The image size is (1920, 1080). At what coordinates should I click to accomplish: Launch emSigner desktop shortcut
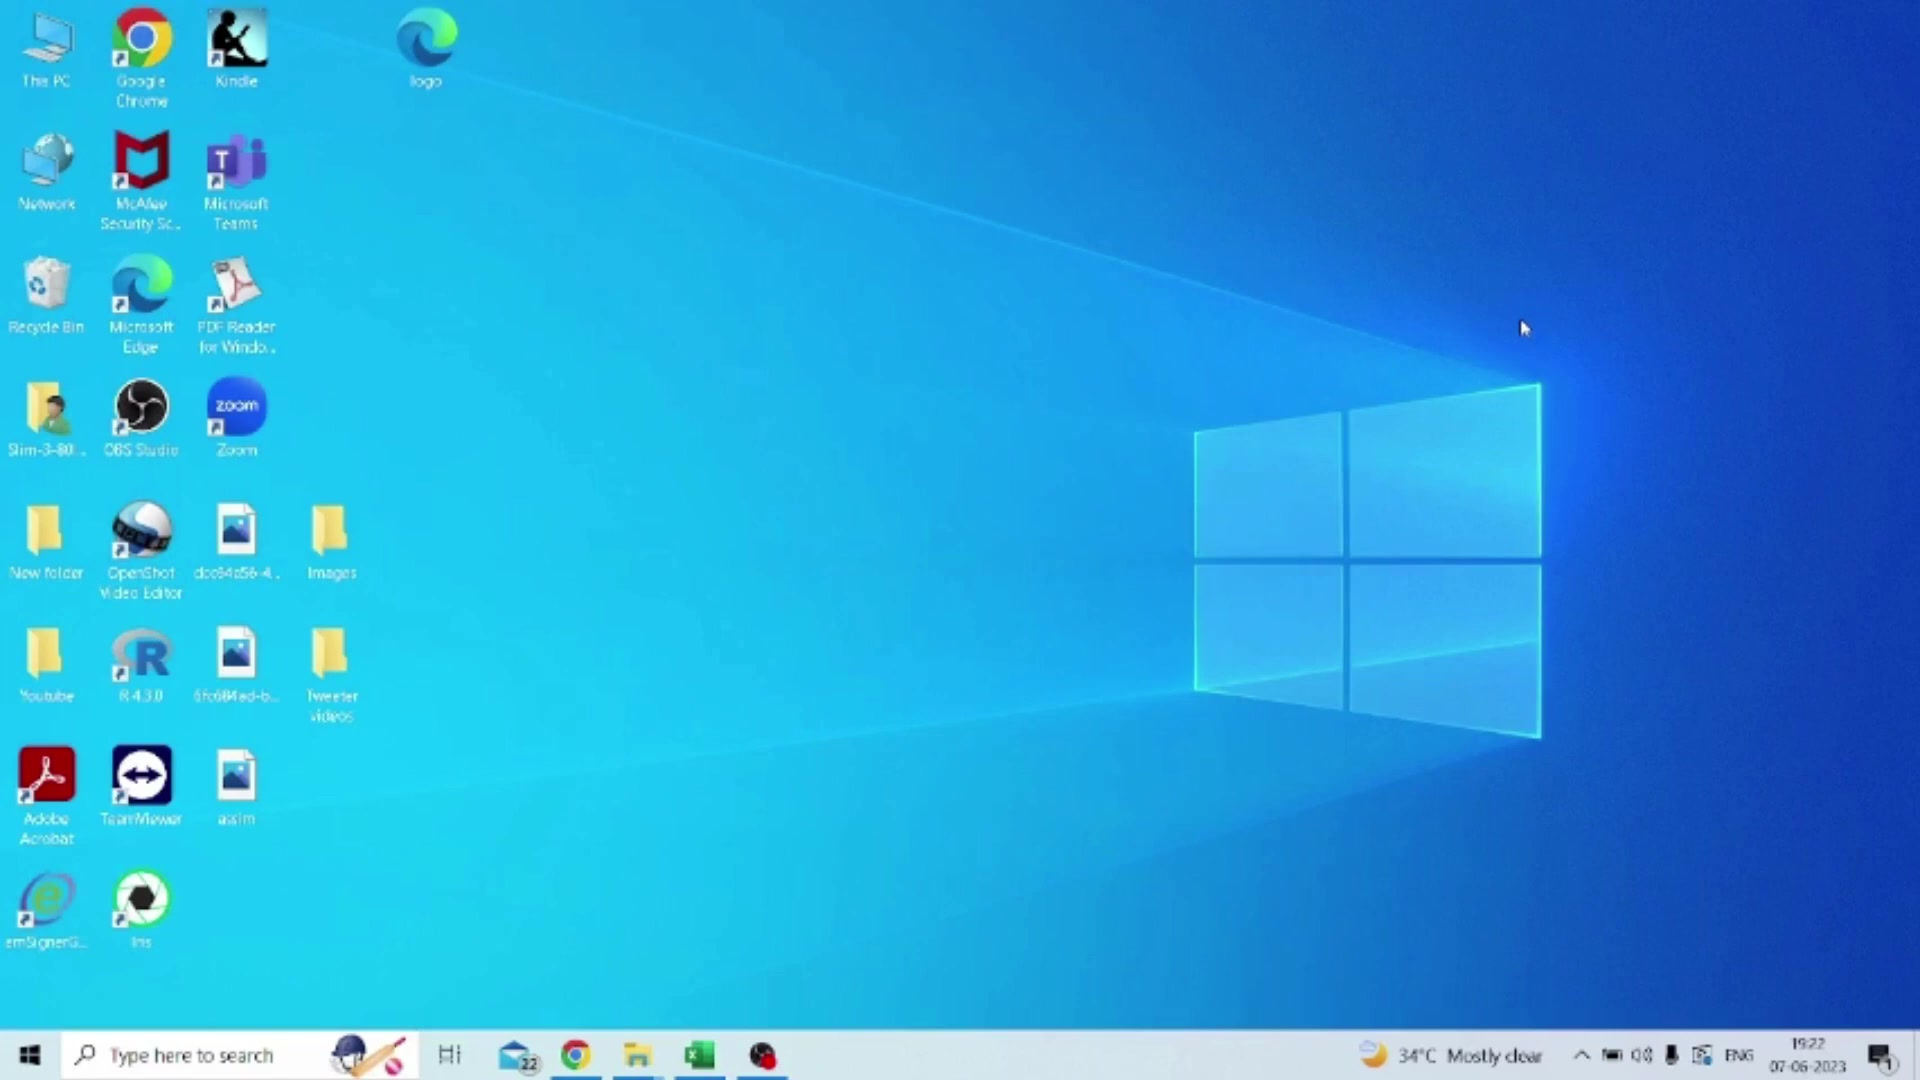point(46,910)
